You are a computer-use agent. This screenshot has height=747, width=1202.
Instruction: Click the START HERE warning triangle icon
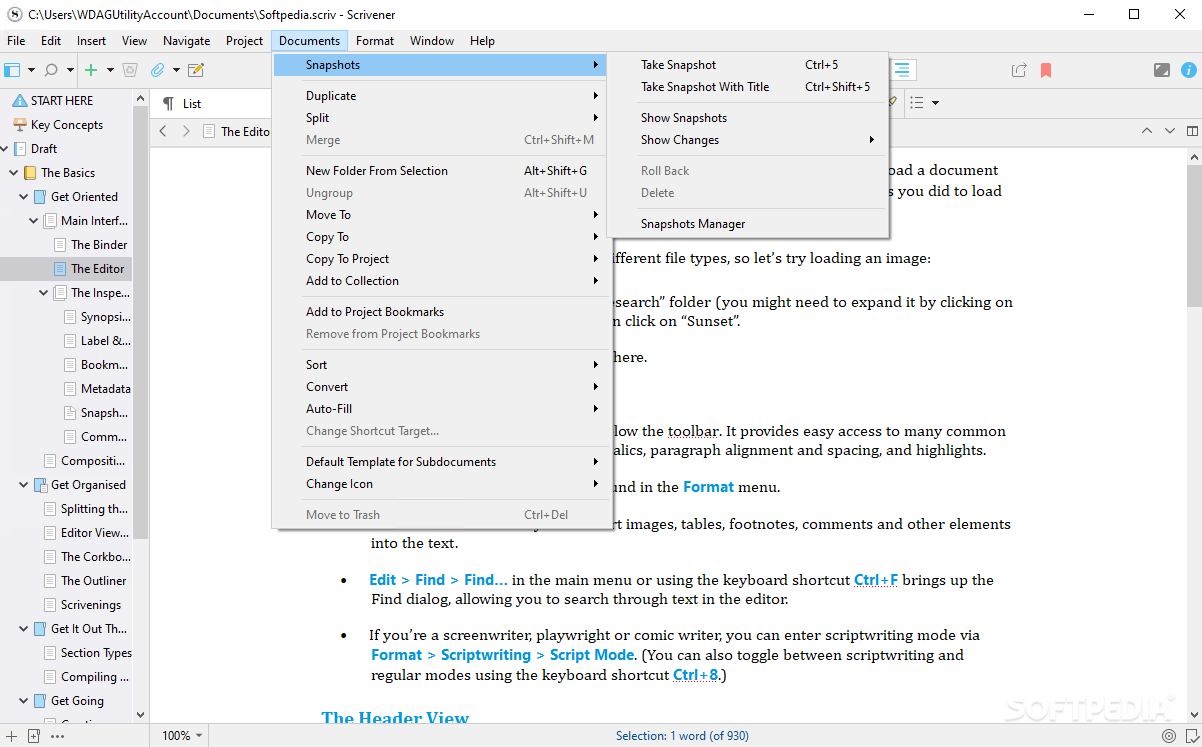point(19,100)
